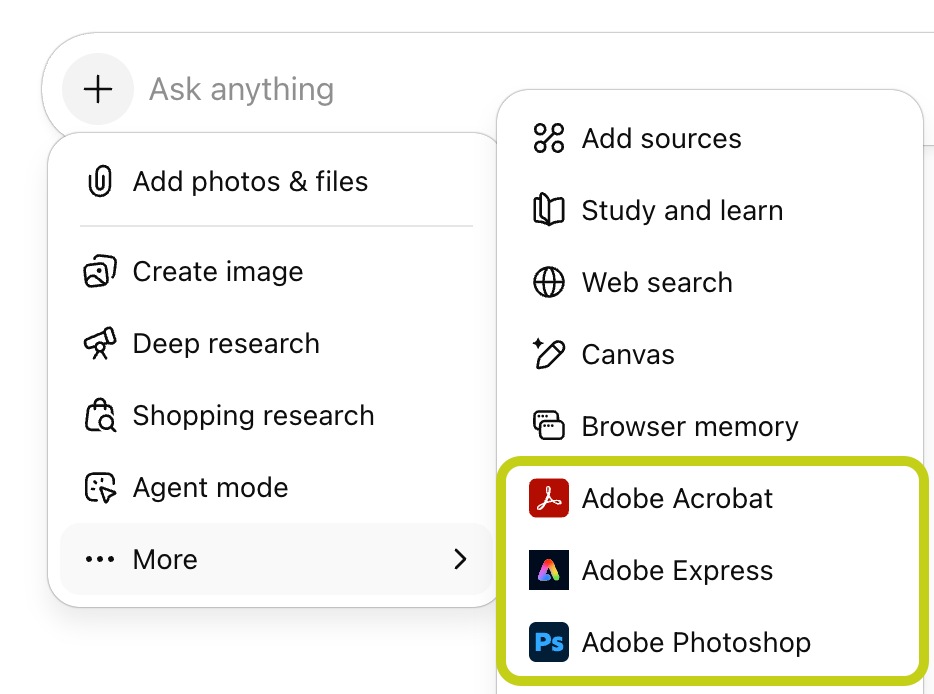The height and width of the screenshot is (694, 934).
Task: Select the Adobe Express icon
Action: point(547,570)
